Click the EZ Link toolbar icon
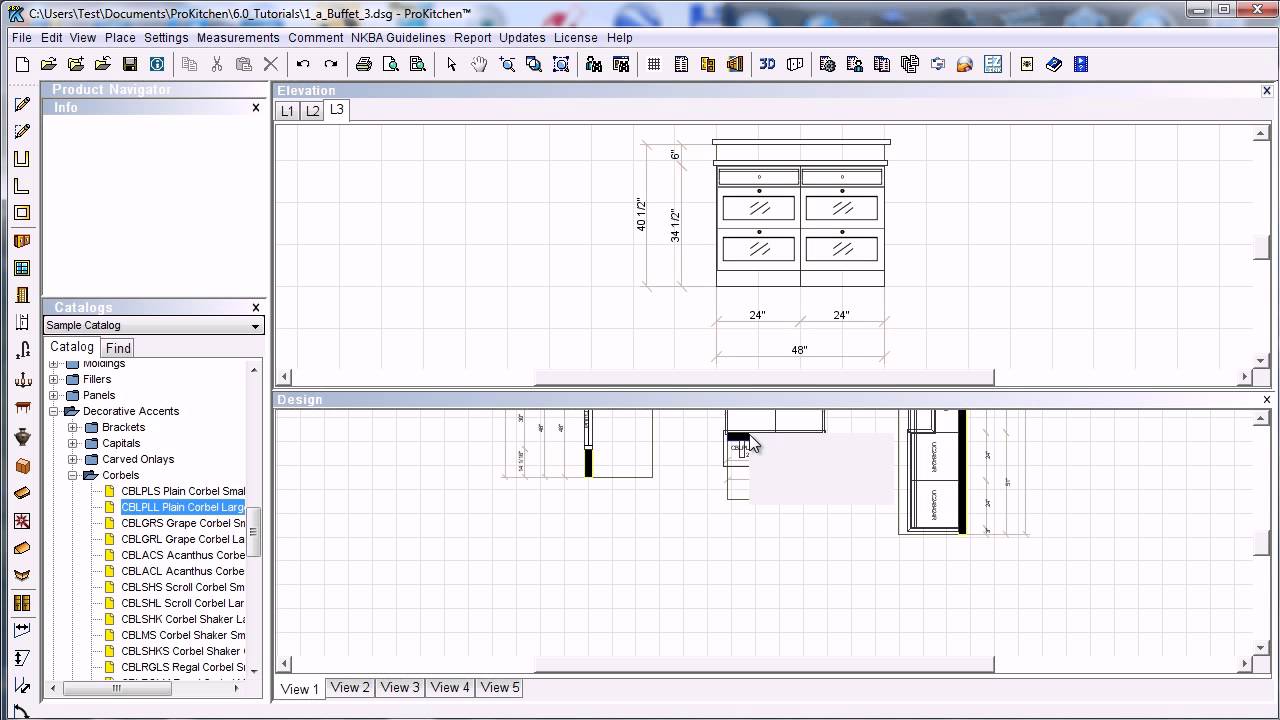The image size is (1280, 720). (993, 64)
